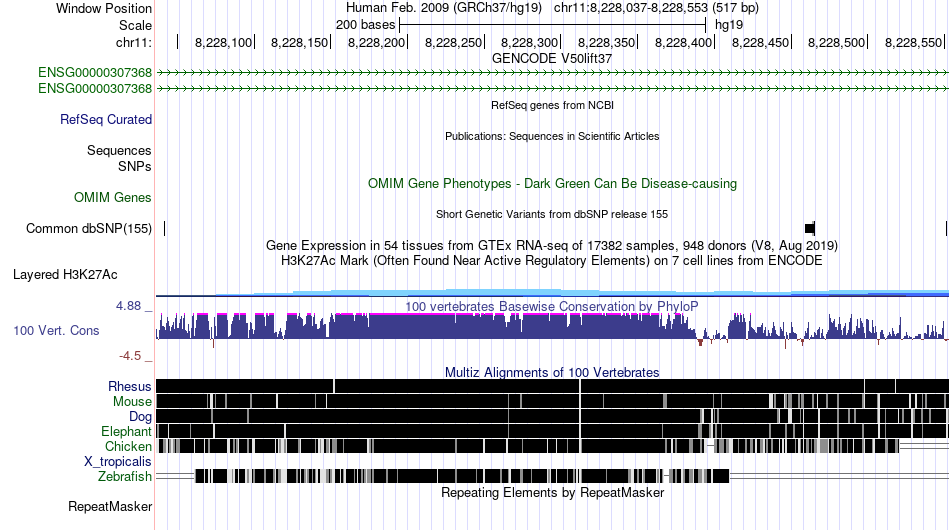Click Publications: Sequences in Scientific Articles title
The width and height of the screenshot is (950, 530).
click(x=552, y=136)
